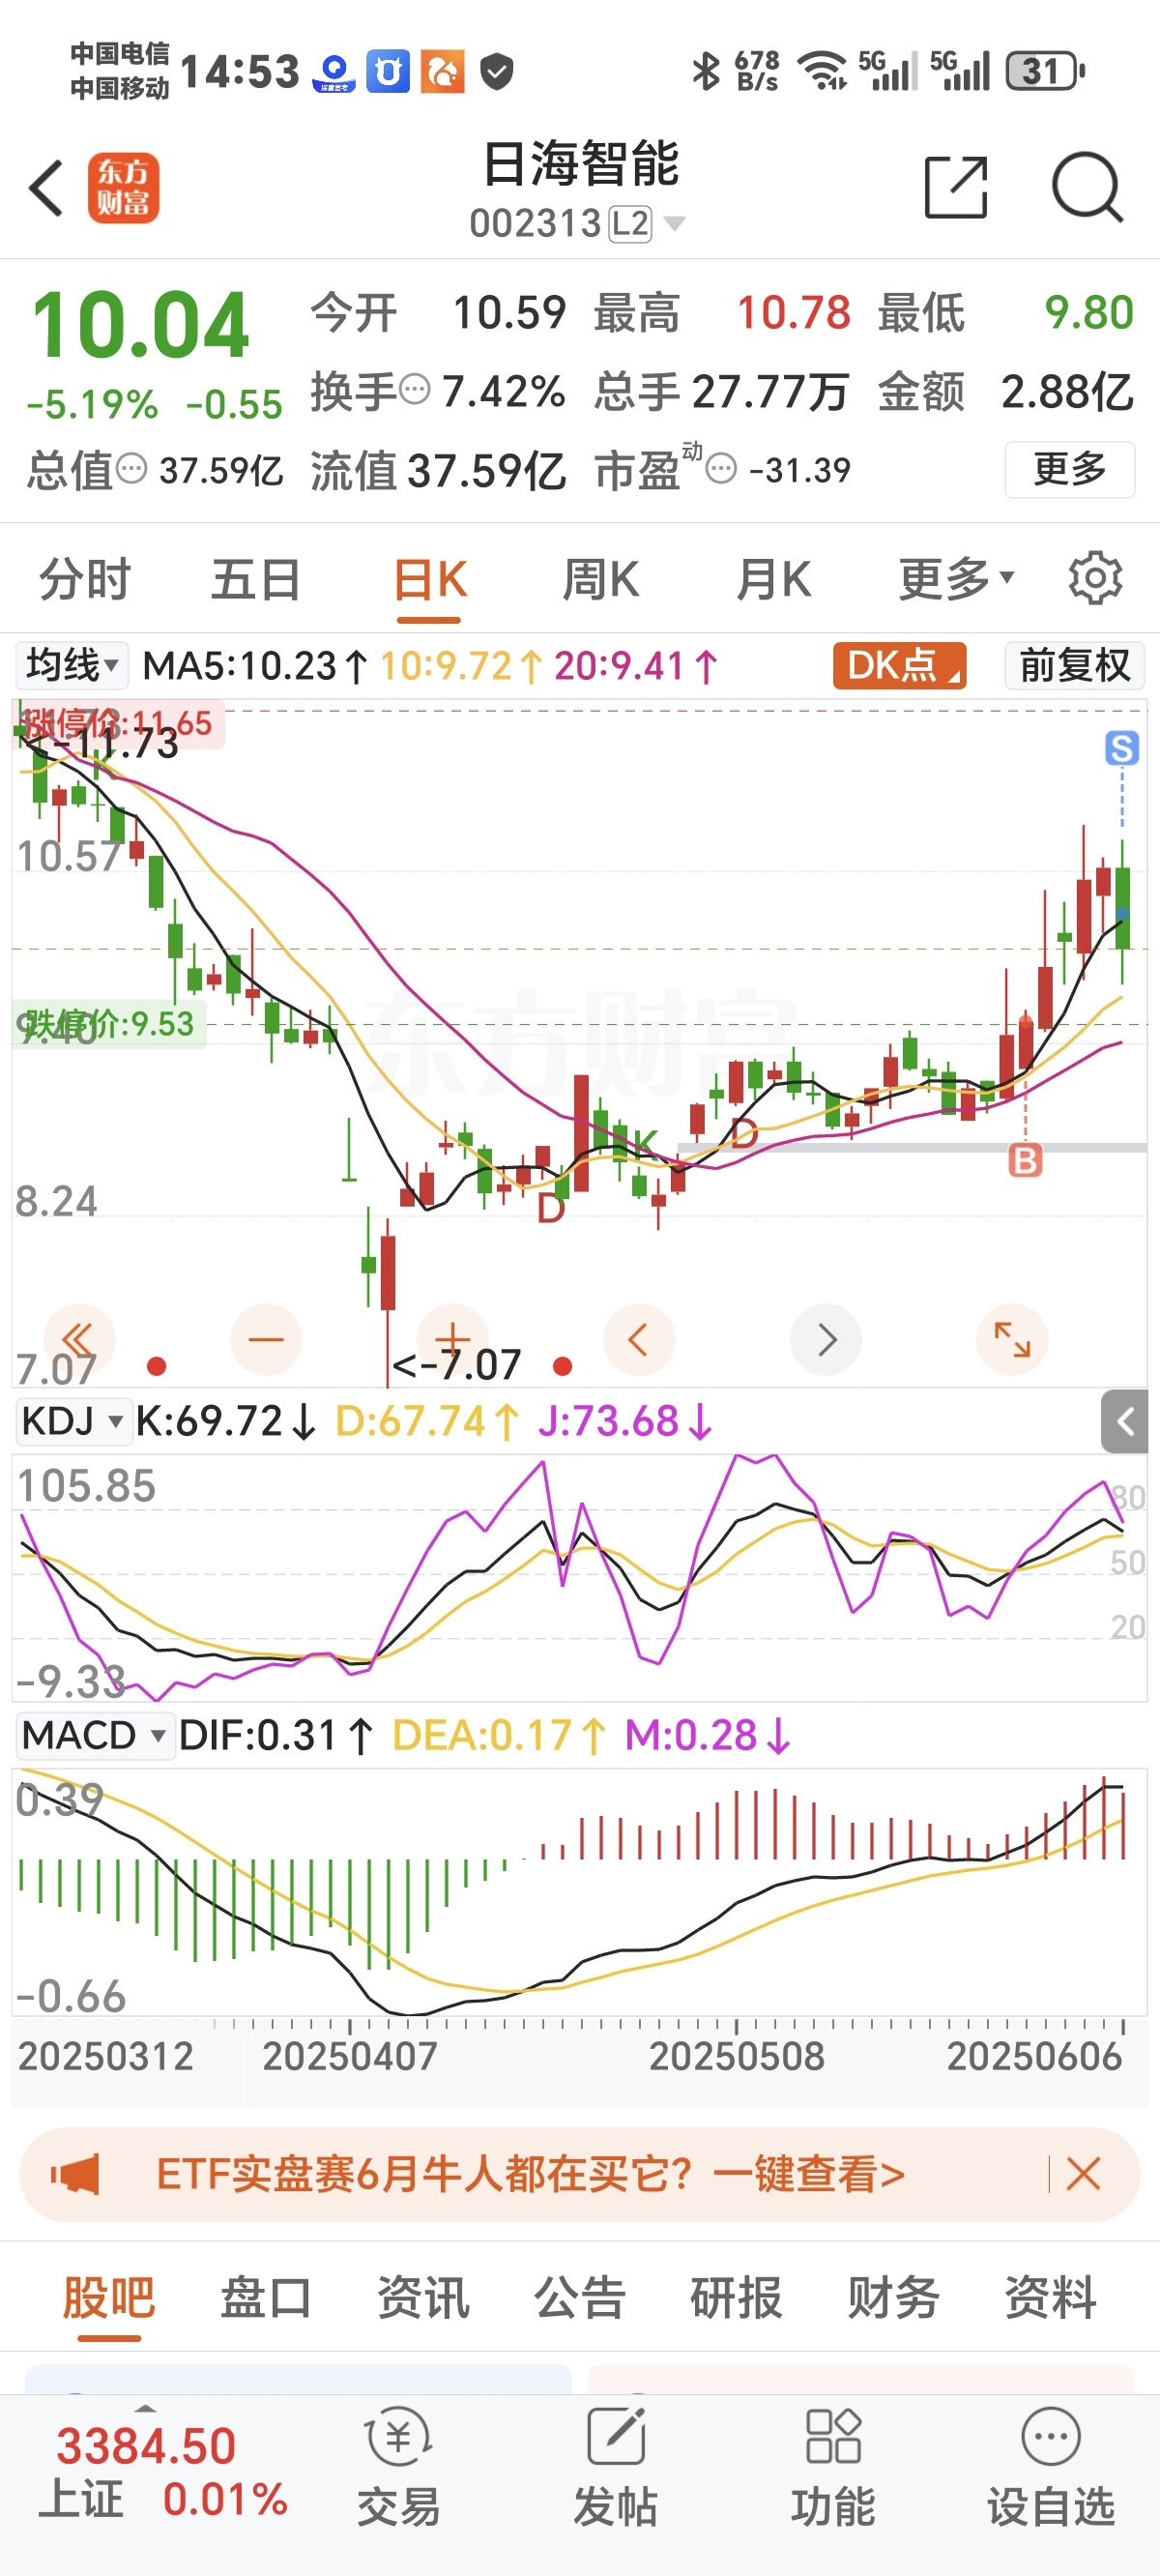This screenshot has height=2576, width=1160.
Task: Open the MACD indicator dropdown
Action: (95, 1735)
